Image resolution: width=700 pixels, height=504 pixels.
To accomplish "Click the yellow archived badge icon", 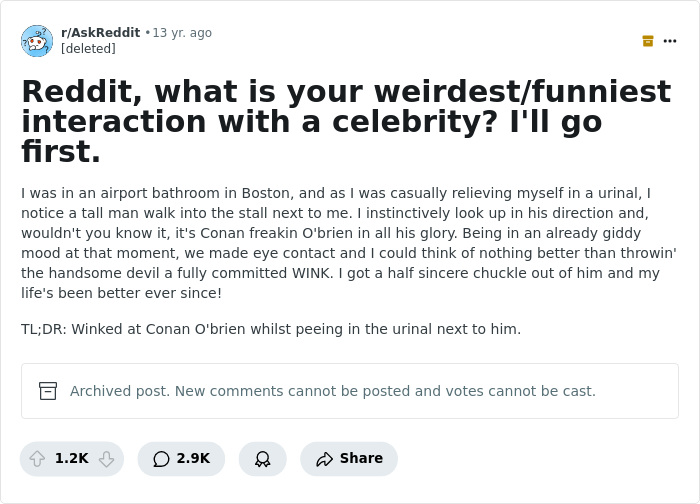I will click(648, 41).
